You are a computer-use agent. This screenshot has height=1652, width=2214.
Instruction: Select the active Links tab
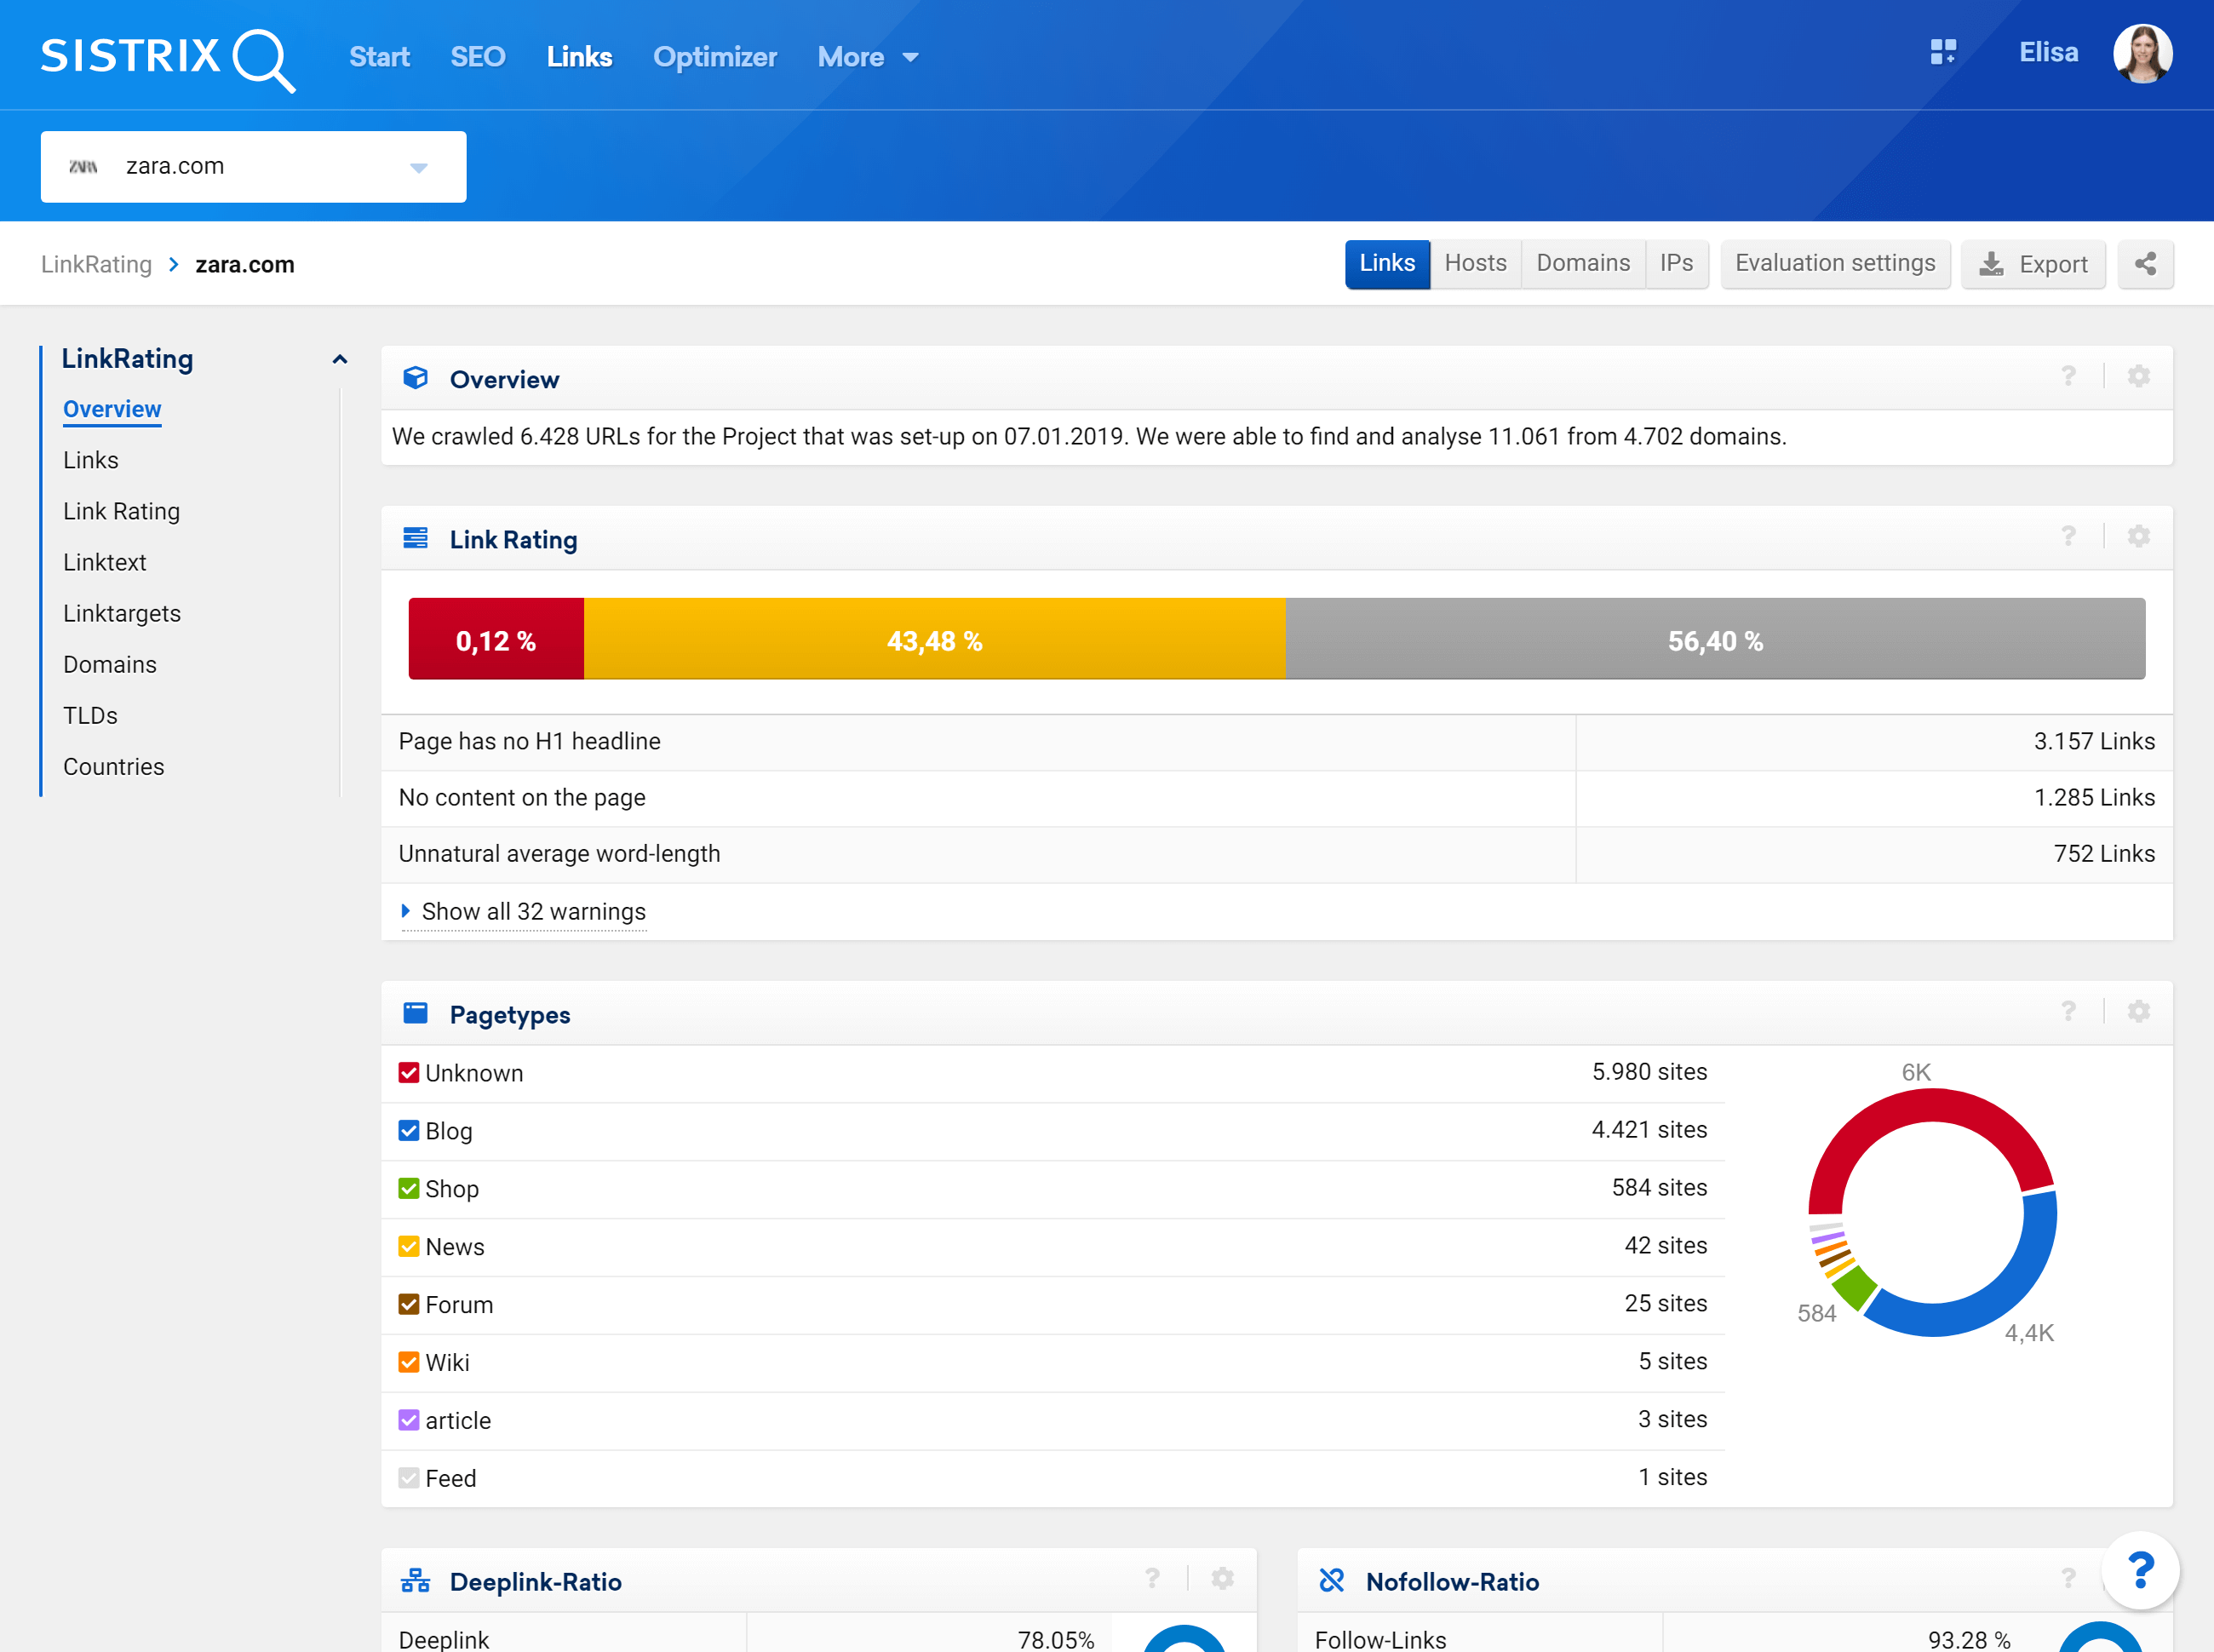pyautogui.click(x=1387, y=263)
